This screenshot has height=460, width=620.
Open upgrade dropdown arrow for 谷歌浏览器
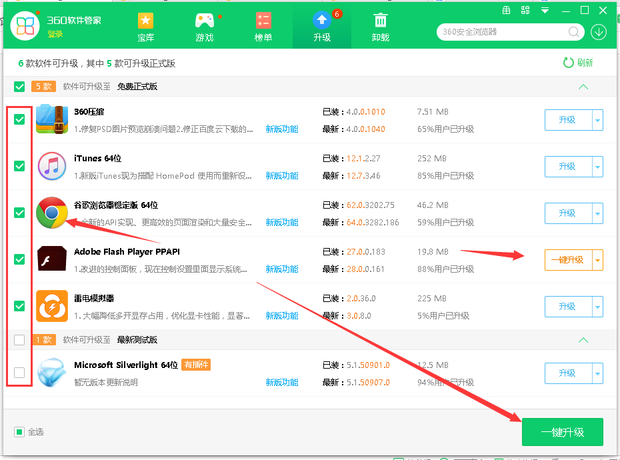coord(597,213)
